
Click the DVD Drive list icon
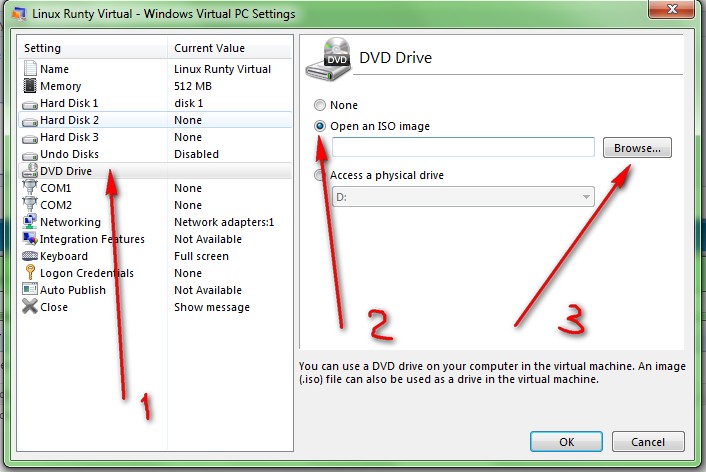tap(30, 170)
